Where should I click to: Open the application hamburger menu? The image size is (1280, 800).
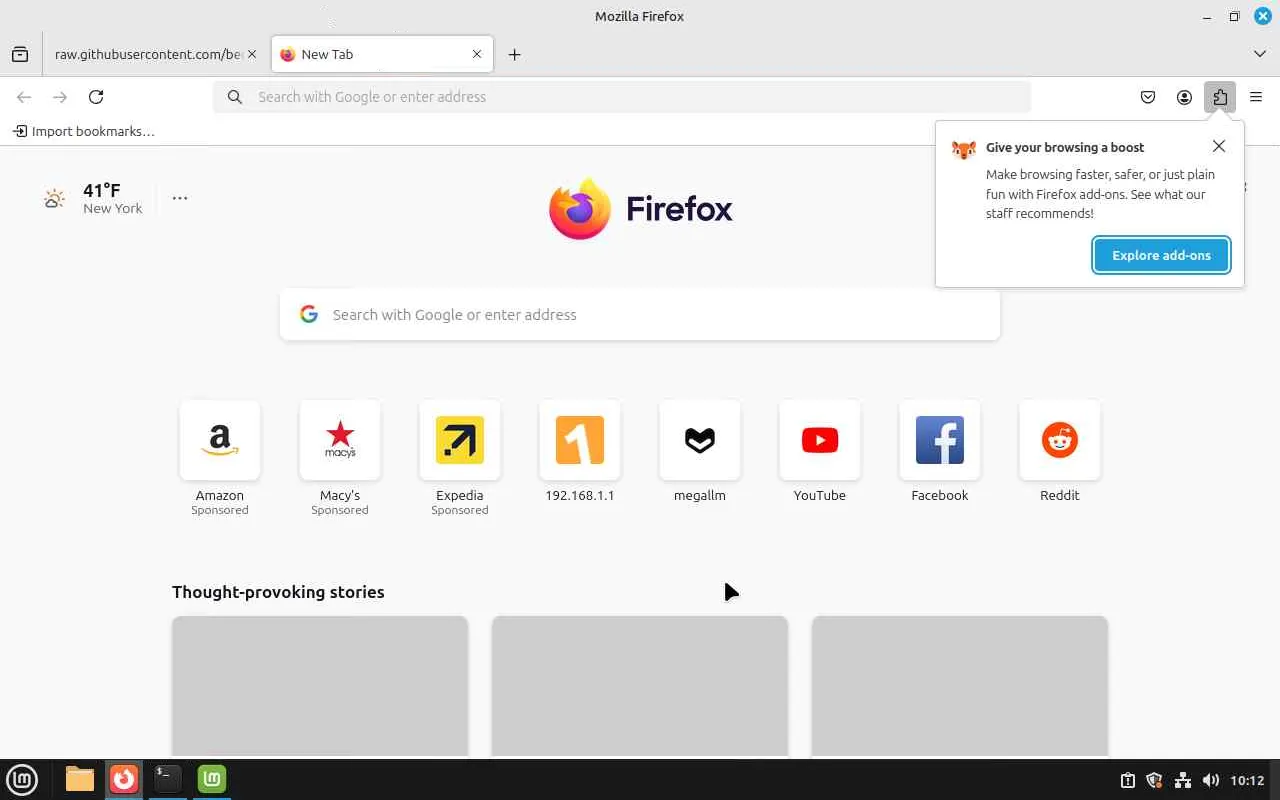pyautogui.click(x=1256, y=97)
